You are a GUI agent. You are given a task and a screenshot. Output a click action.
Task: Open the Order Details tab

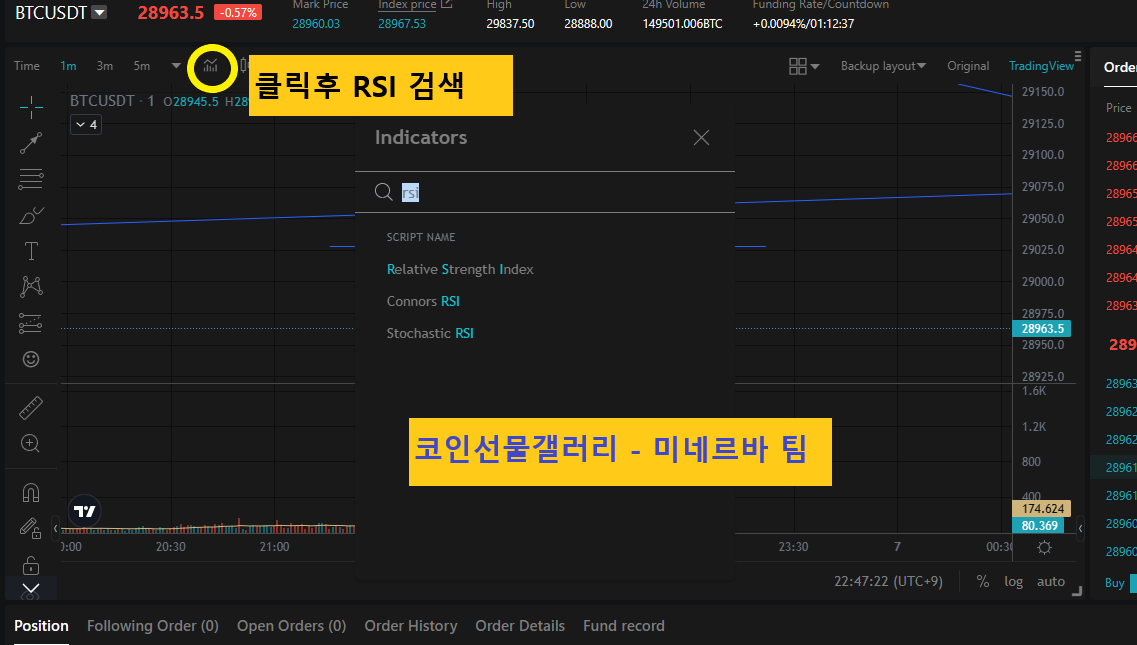click(x=520, y=625)
